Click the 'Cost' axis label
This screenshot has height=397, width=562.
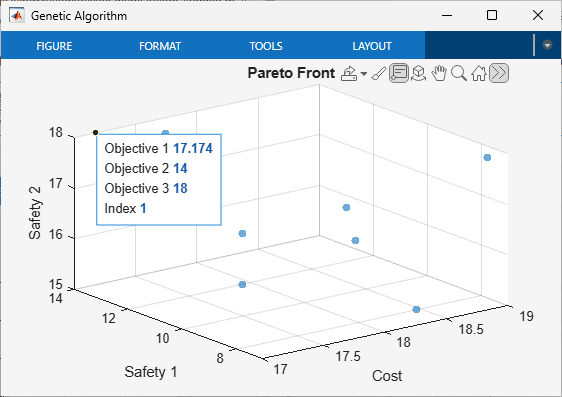pos(387,376)
